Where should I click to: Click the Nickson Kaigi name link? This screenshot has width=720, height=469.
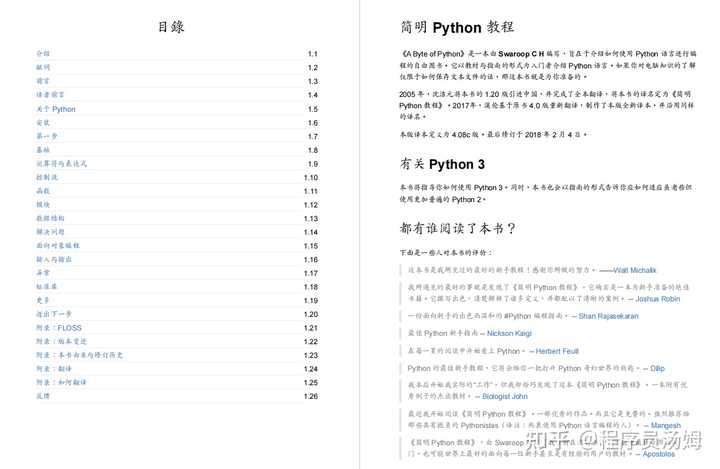click(509, 333)
